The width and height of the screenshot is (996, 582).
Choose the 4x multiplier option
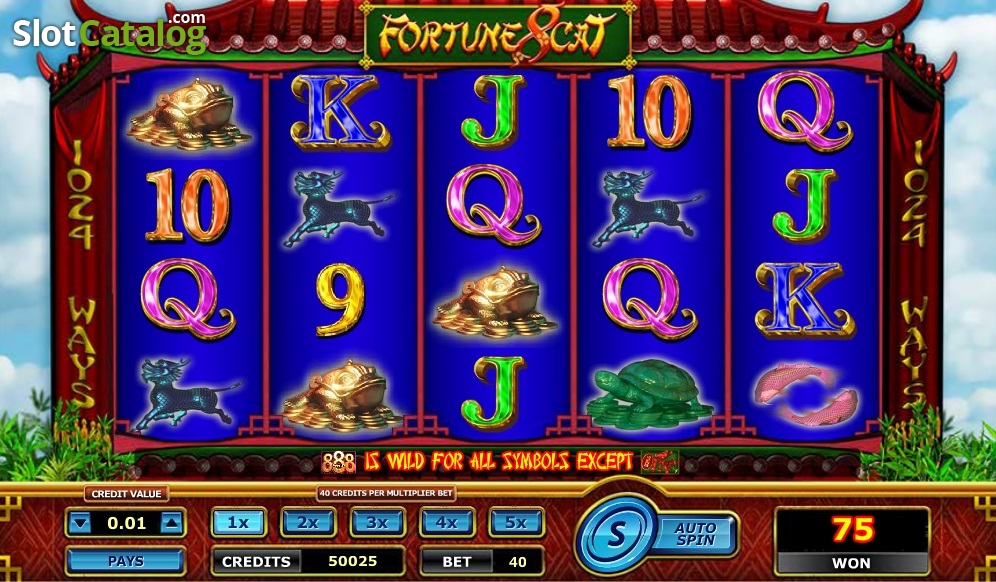(447, 522)
